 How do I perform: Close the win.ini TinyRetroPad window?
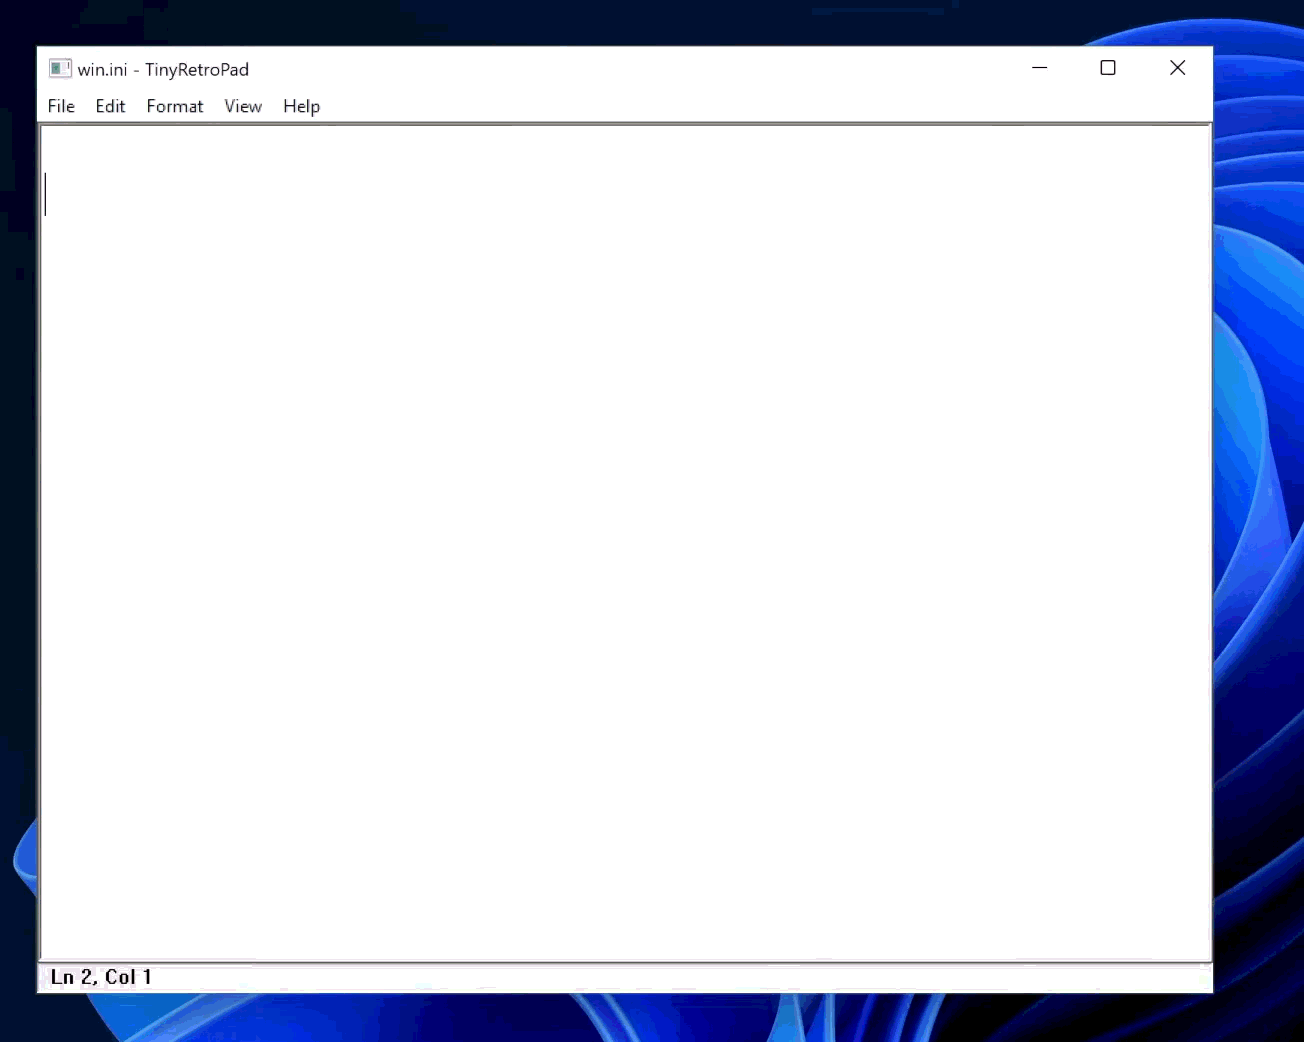tap(1178, 68)
